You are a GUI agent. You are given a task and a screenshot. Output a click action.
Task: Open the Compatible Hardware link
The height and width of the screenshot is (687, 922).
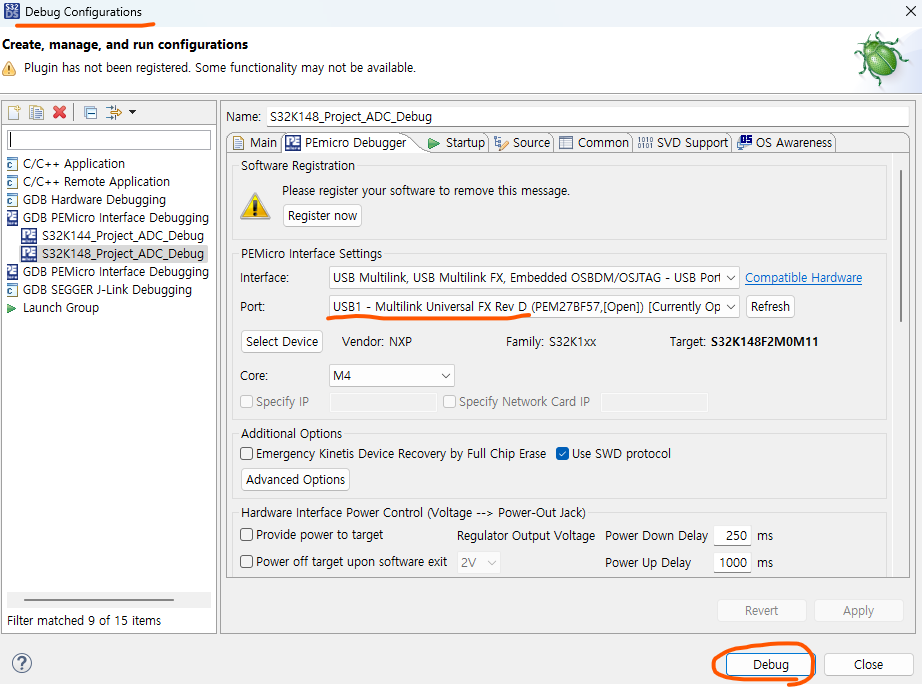coord(803,278)
